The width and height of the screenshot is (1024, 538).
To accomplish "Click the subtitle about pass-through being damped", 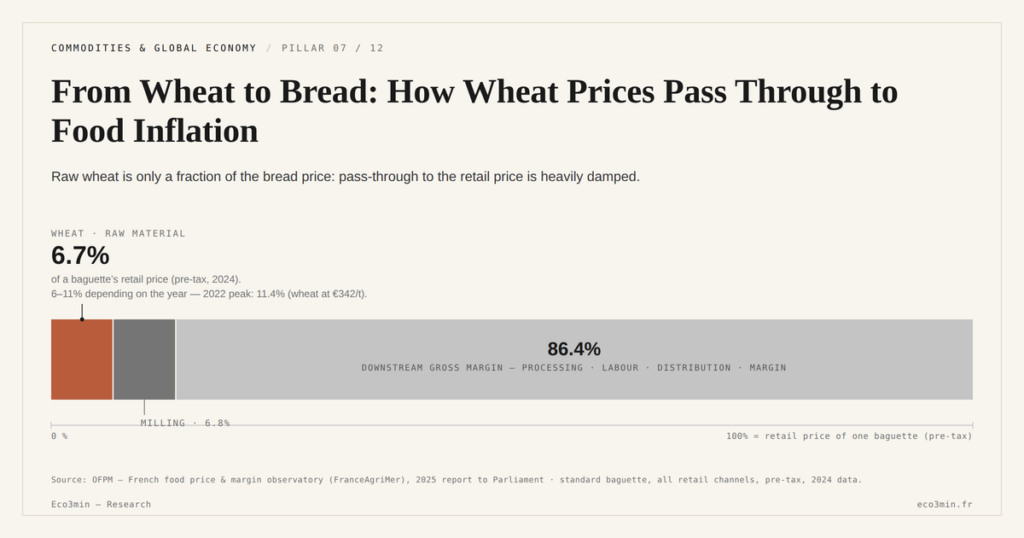I will click(x=345, y=177).
